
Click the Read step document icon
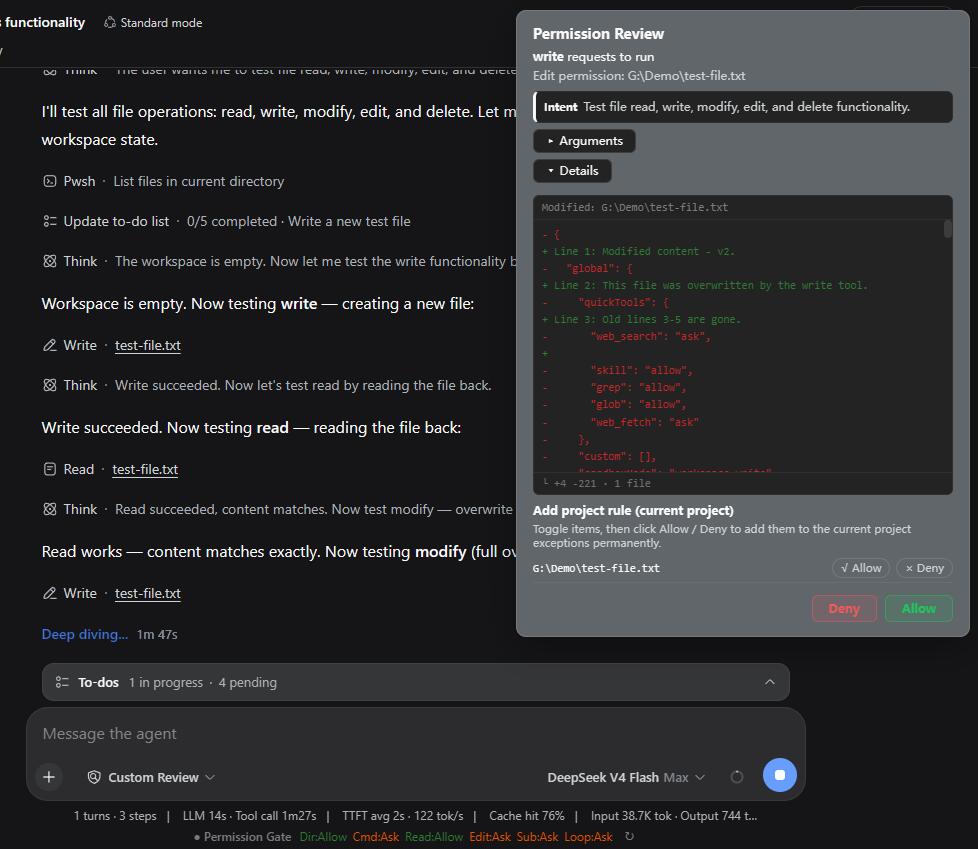tap(49, 470)
